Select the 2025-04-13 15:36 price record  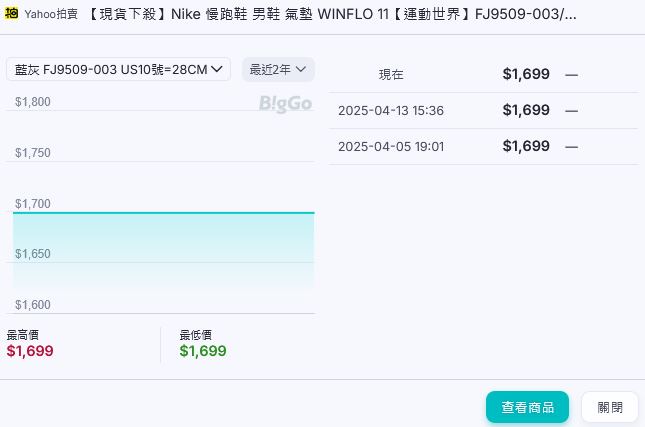[483, 110]
